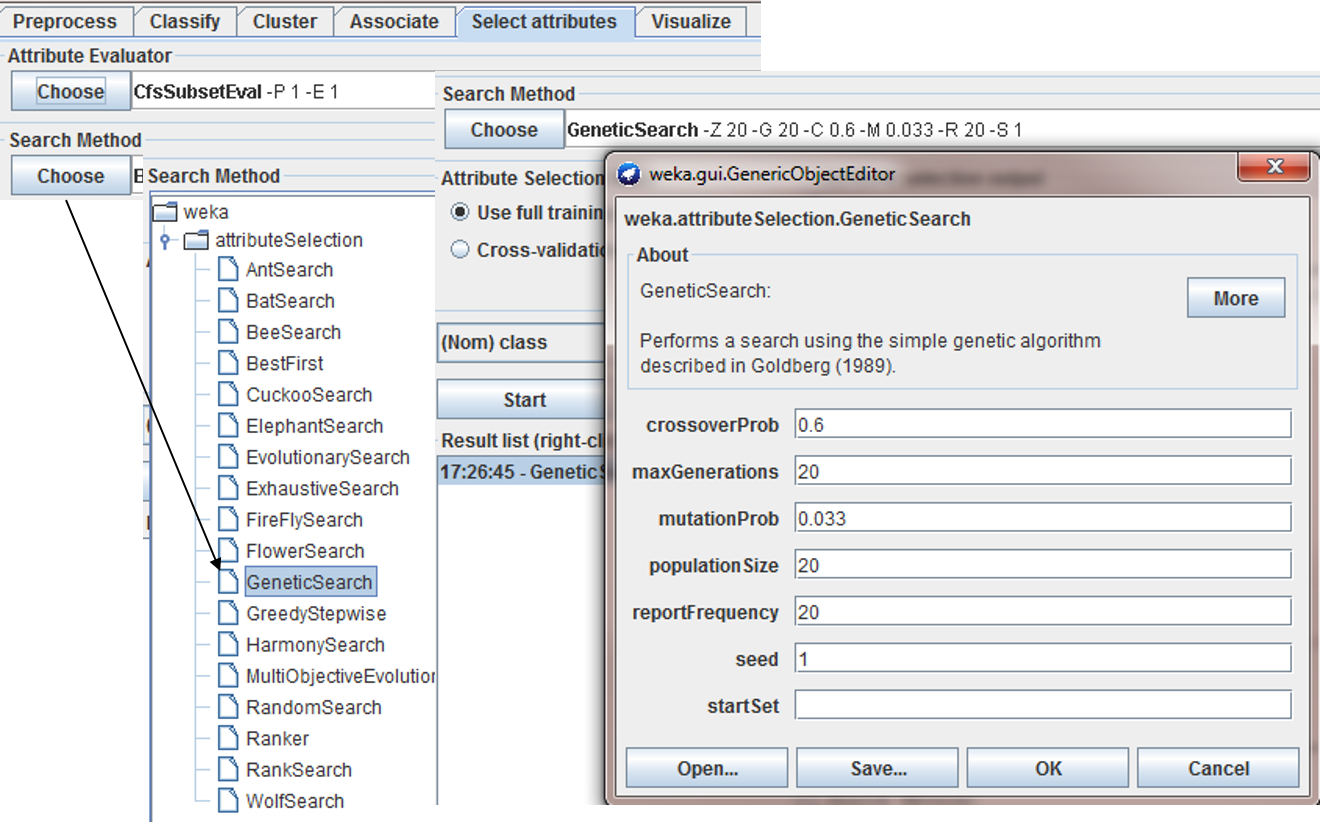
Task: Click the seed input field
Action: 1043,658
